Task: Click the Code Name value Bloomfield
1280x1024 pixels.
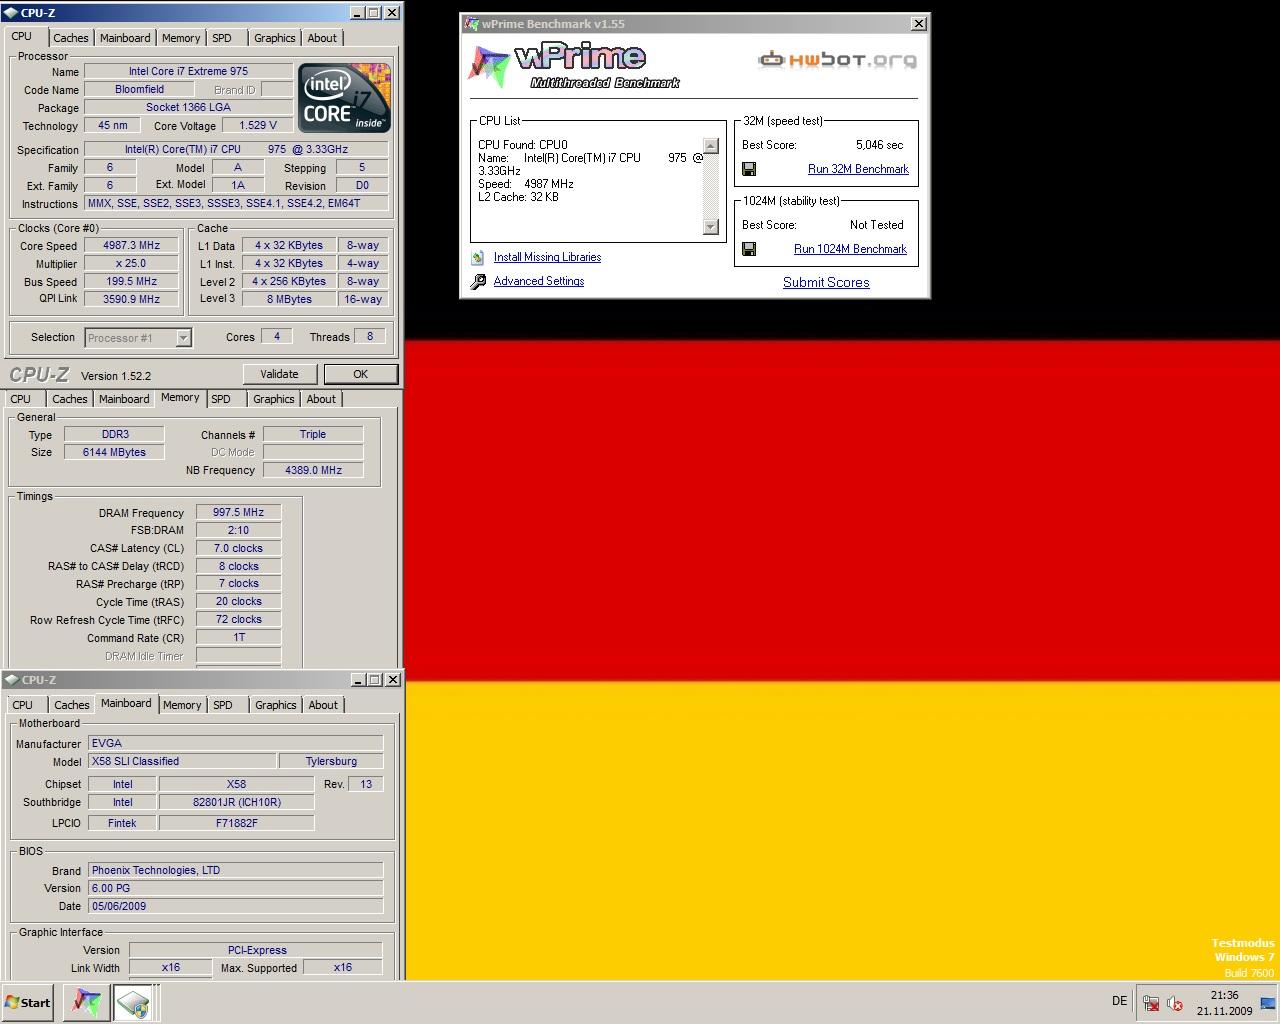Action: pos(139,89)
